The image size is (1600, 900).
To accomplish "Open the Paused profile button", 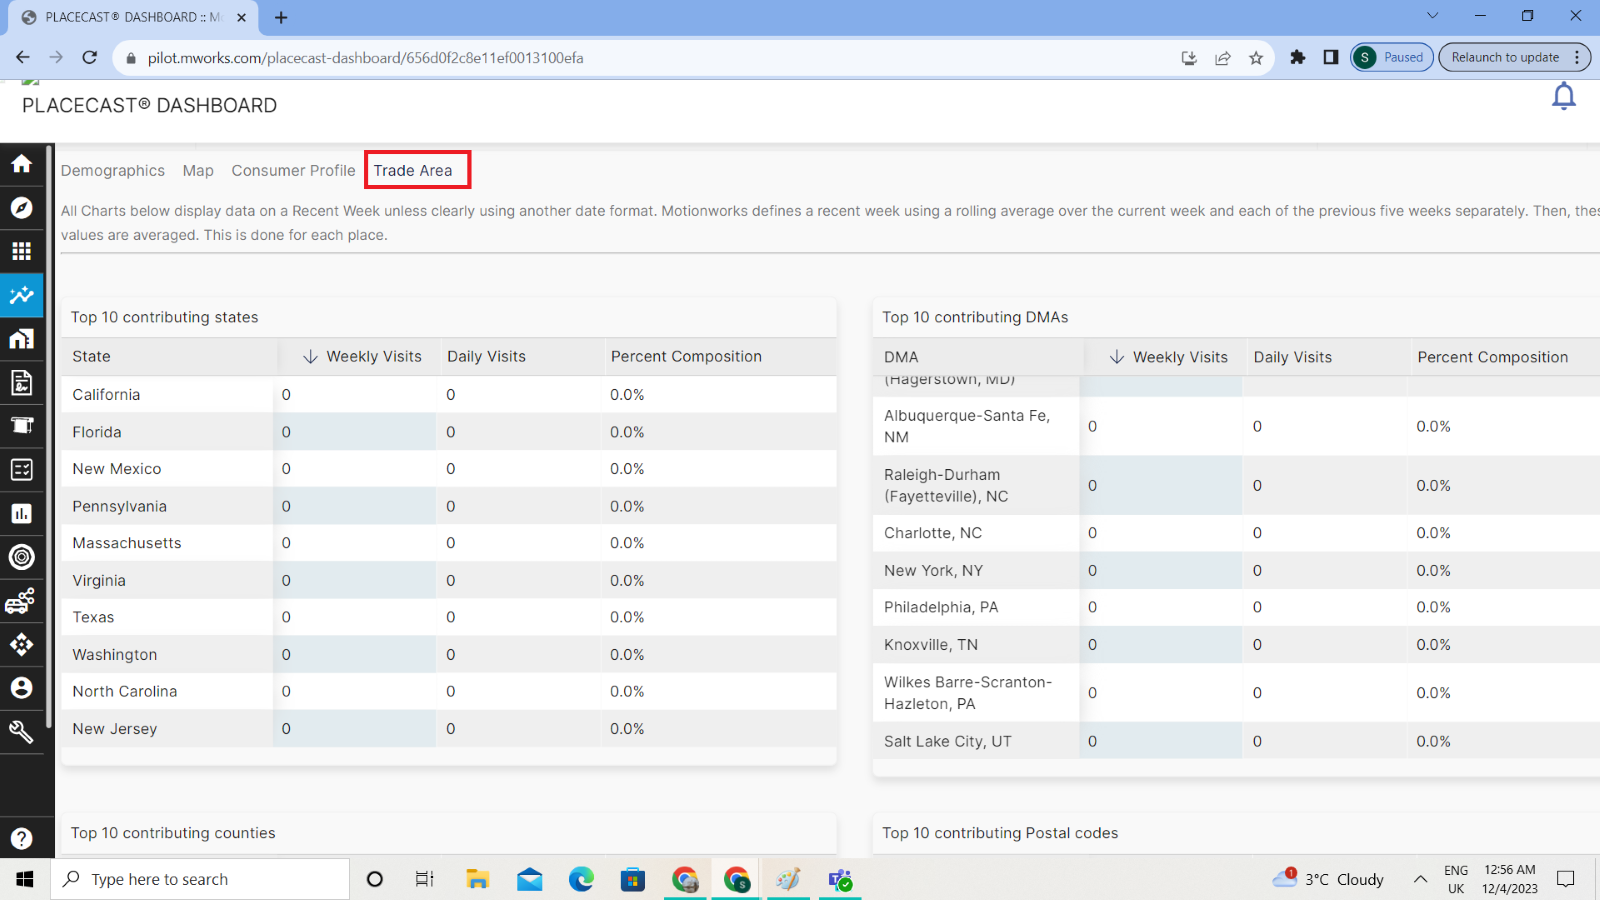I will coord(1392,57).
